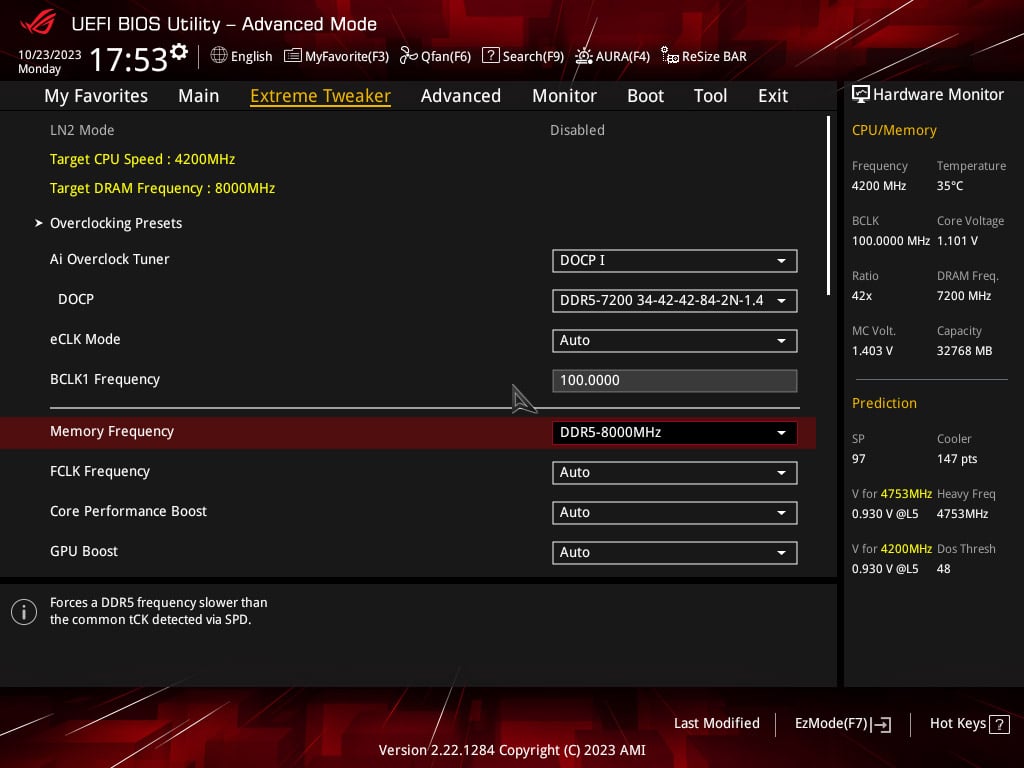Viewport: 1024px width, 768px height.
Task: Select the eCLK Mode label
Action: (x=85, y=340)
